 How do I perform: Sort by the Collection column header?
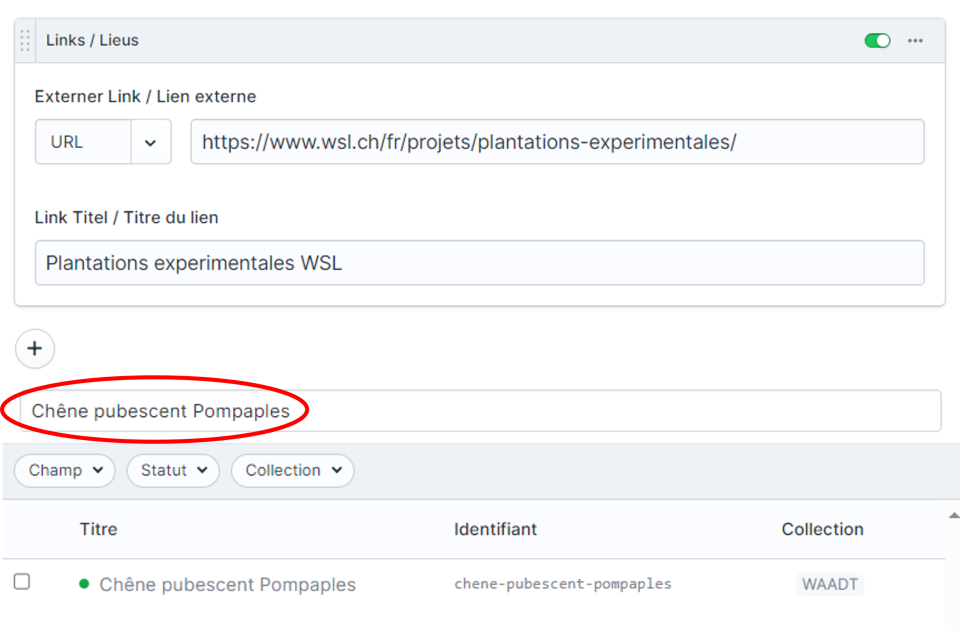pos(822,530)
